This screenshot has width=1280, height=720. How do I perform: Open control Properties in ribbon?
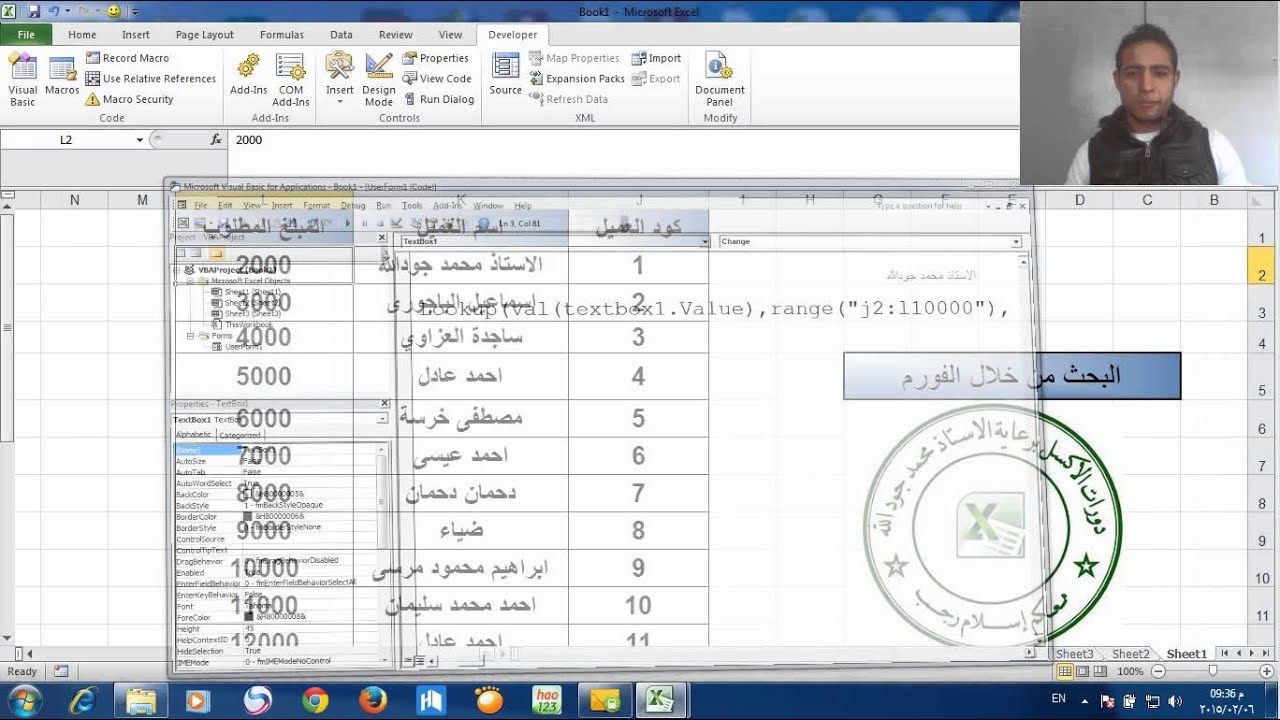(435, 58)
